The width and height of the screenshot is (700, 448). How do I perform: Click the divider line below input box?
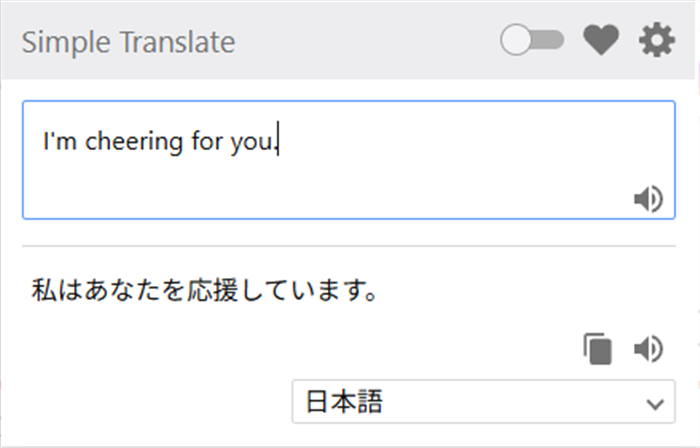(x=348, y=246)
